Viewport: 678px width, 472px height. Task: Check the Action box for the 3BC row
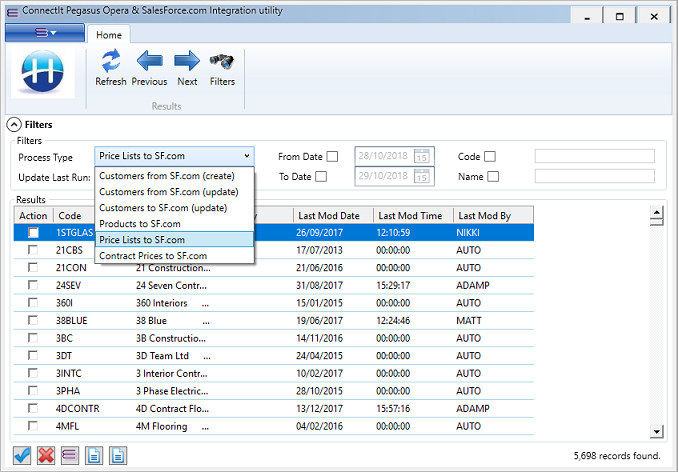[34, 338]
